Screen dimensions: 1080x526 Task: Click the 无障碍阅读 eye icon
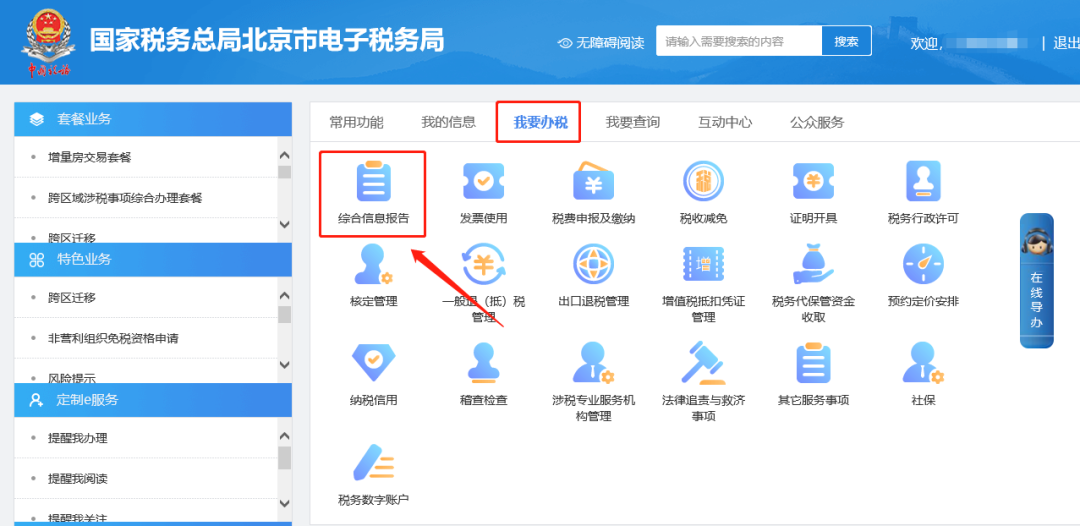(x=565, y=43)
